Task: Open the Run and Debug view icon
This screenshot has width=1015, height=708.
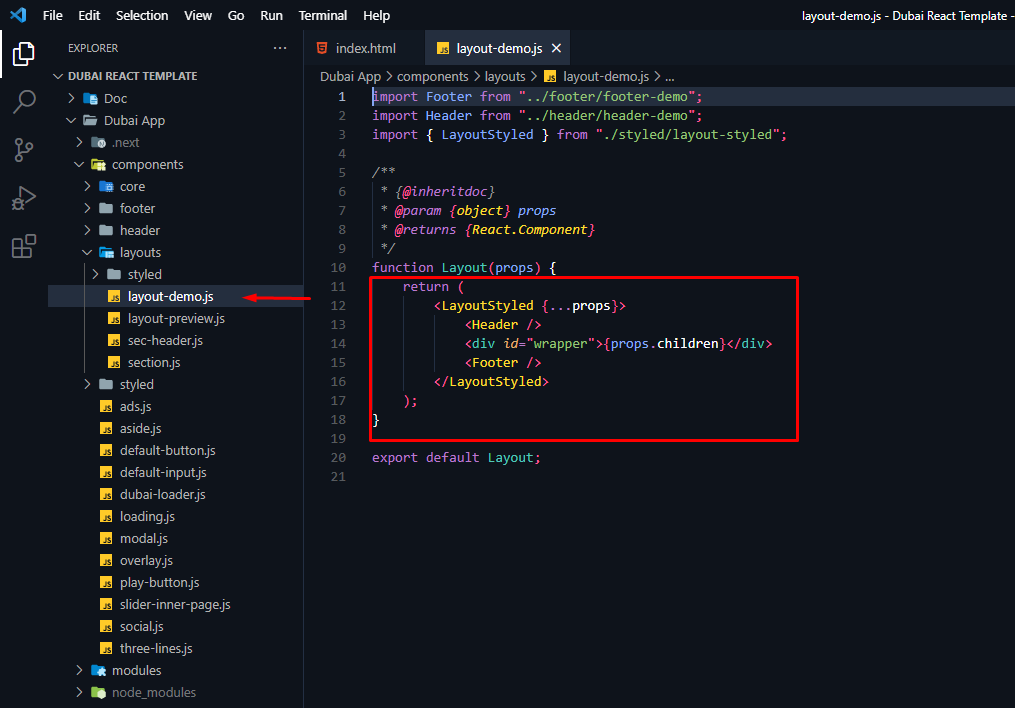Action: click(23, 198)
